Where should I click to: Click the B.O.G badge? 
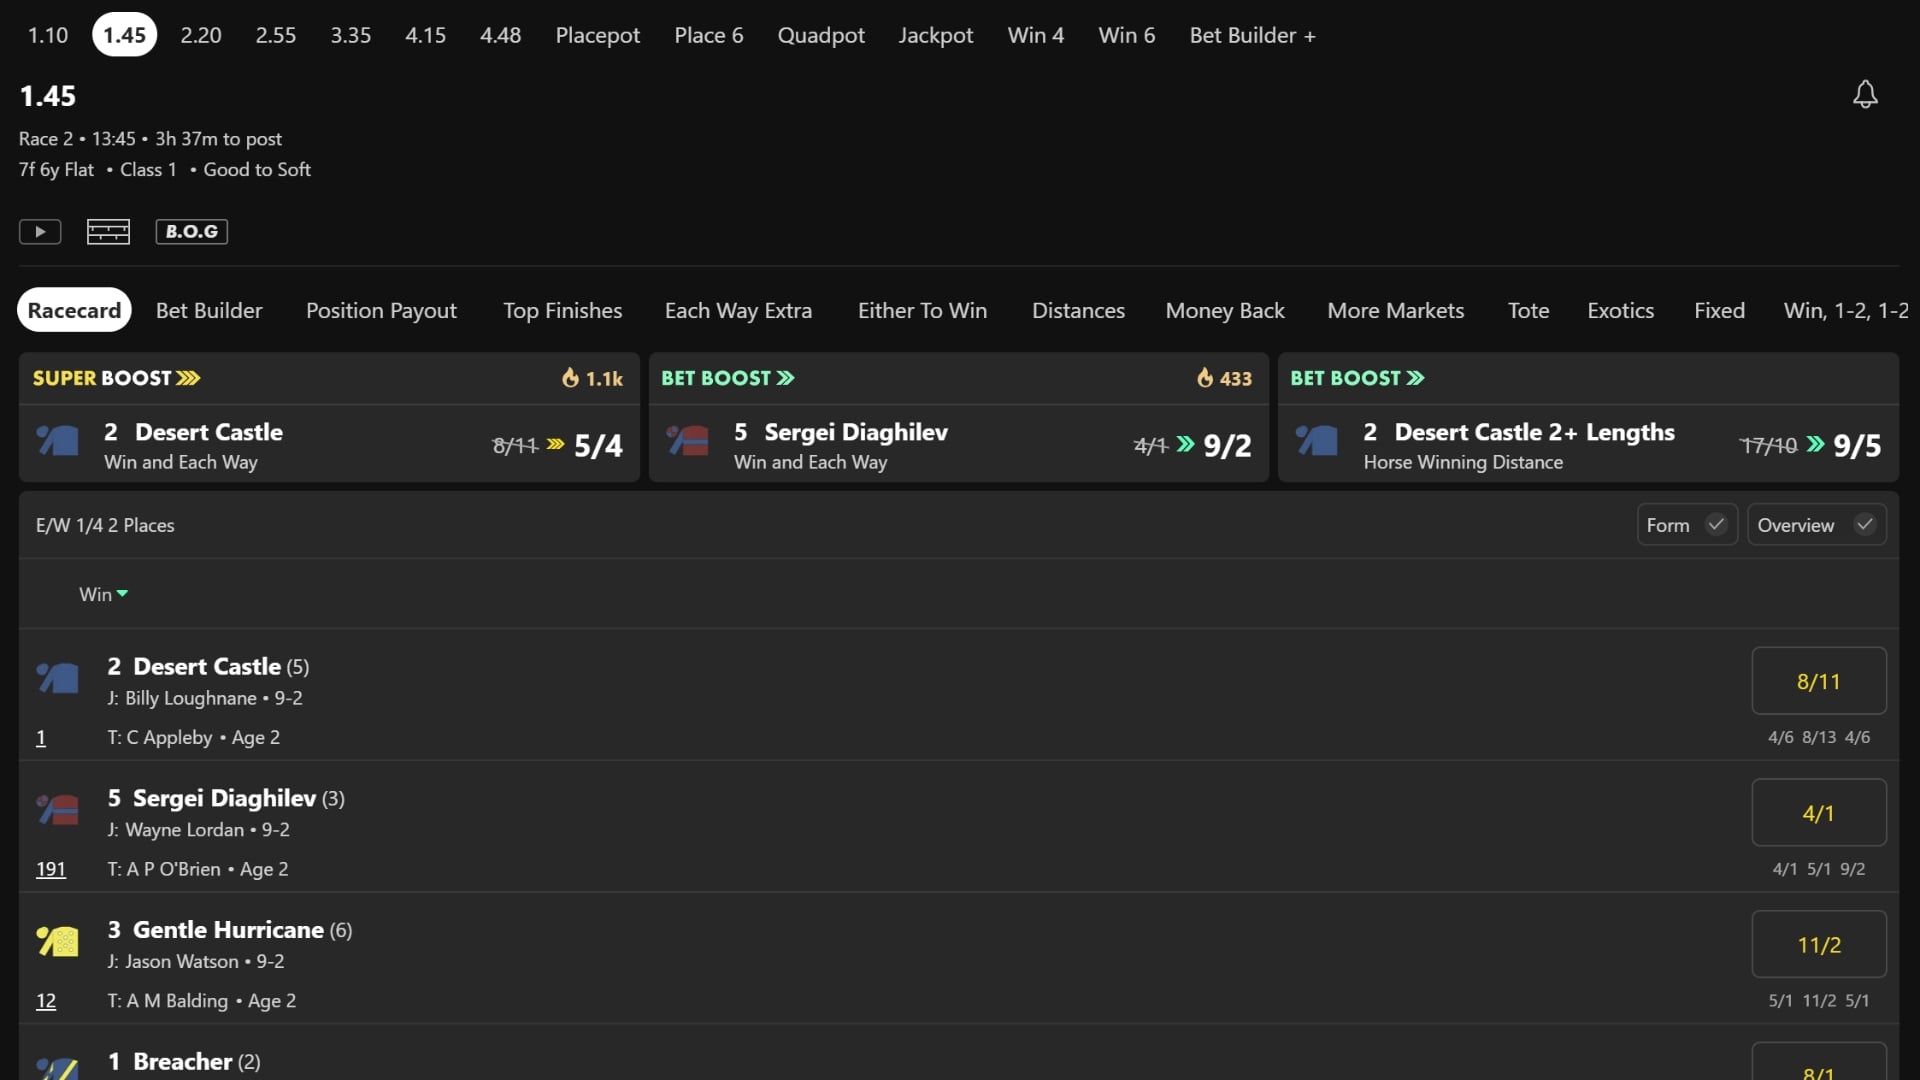tap(192, 232)
